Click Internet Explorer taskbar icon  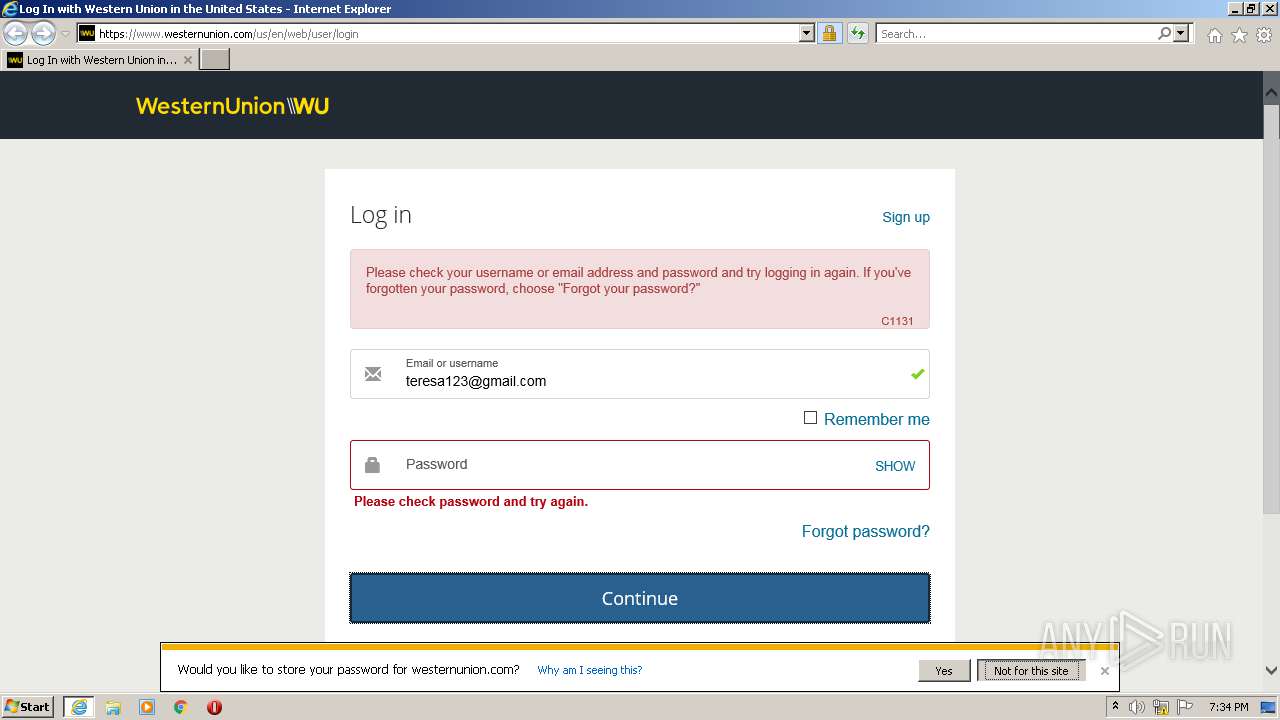coord(79,707)
